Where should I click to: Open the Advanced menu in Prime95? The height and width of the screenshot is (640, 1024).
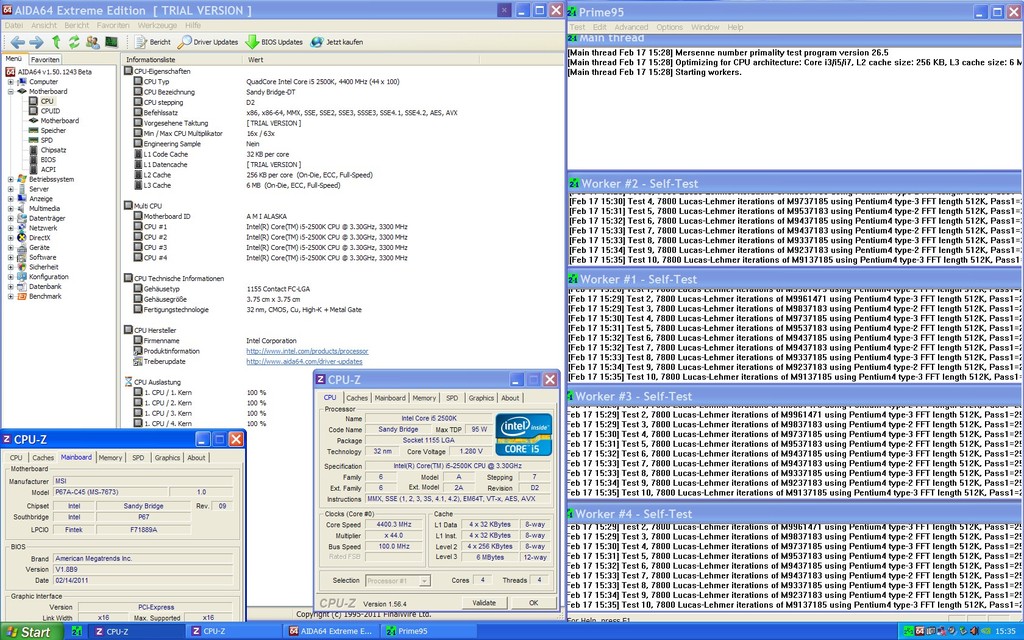click(x=631, y=27)
